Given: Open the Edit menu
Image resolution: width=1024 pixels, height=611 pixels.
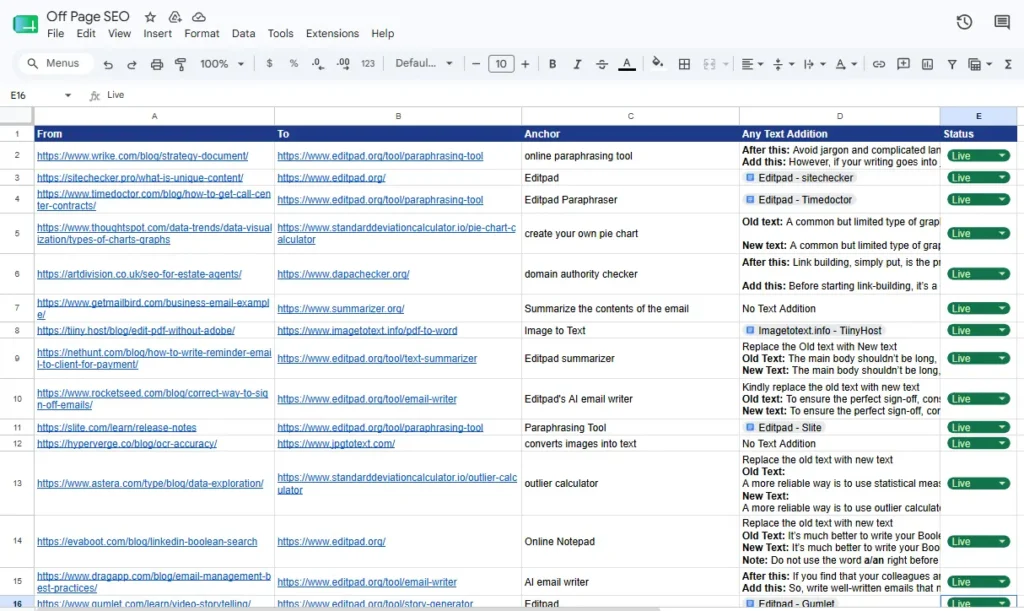Looking at the screenshot, I should pos(86,33).
